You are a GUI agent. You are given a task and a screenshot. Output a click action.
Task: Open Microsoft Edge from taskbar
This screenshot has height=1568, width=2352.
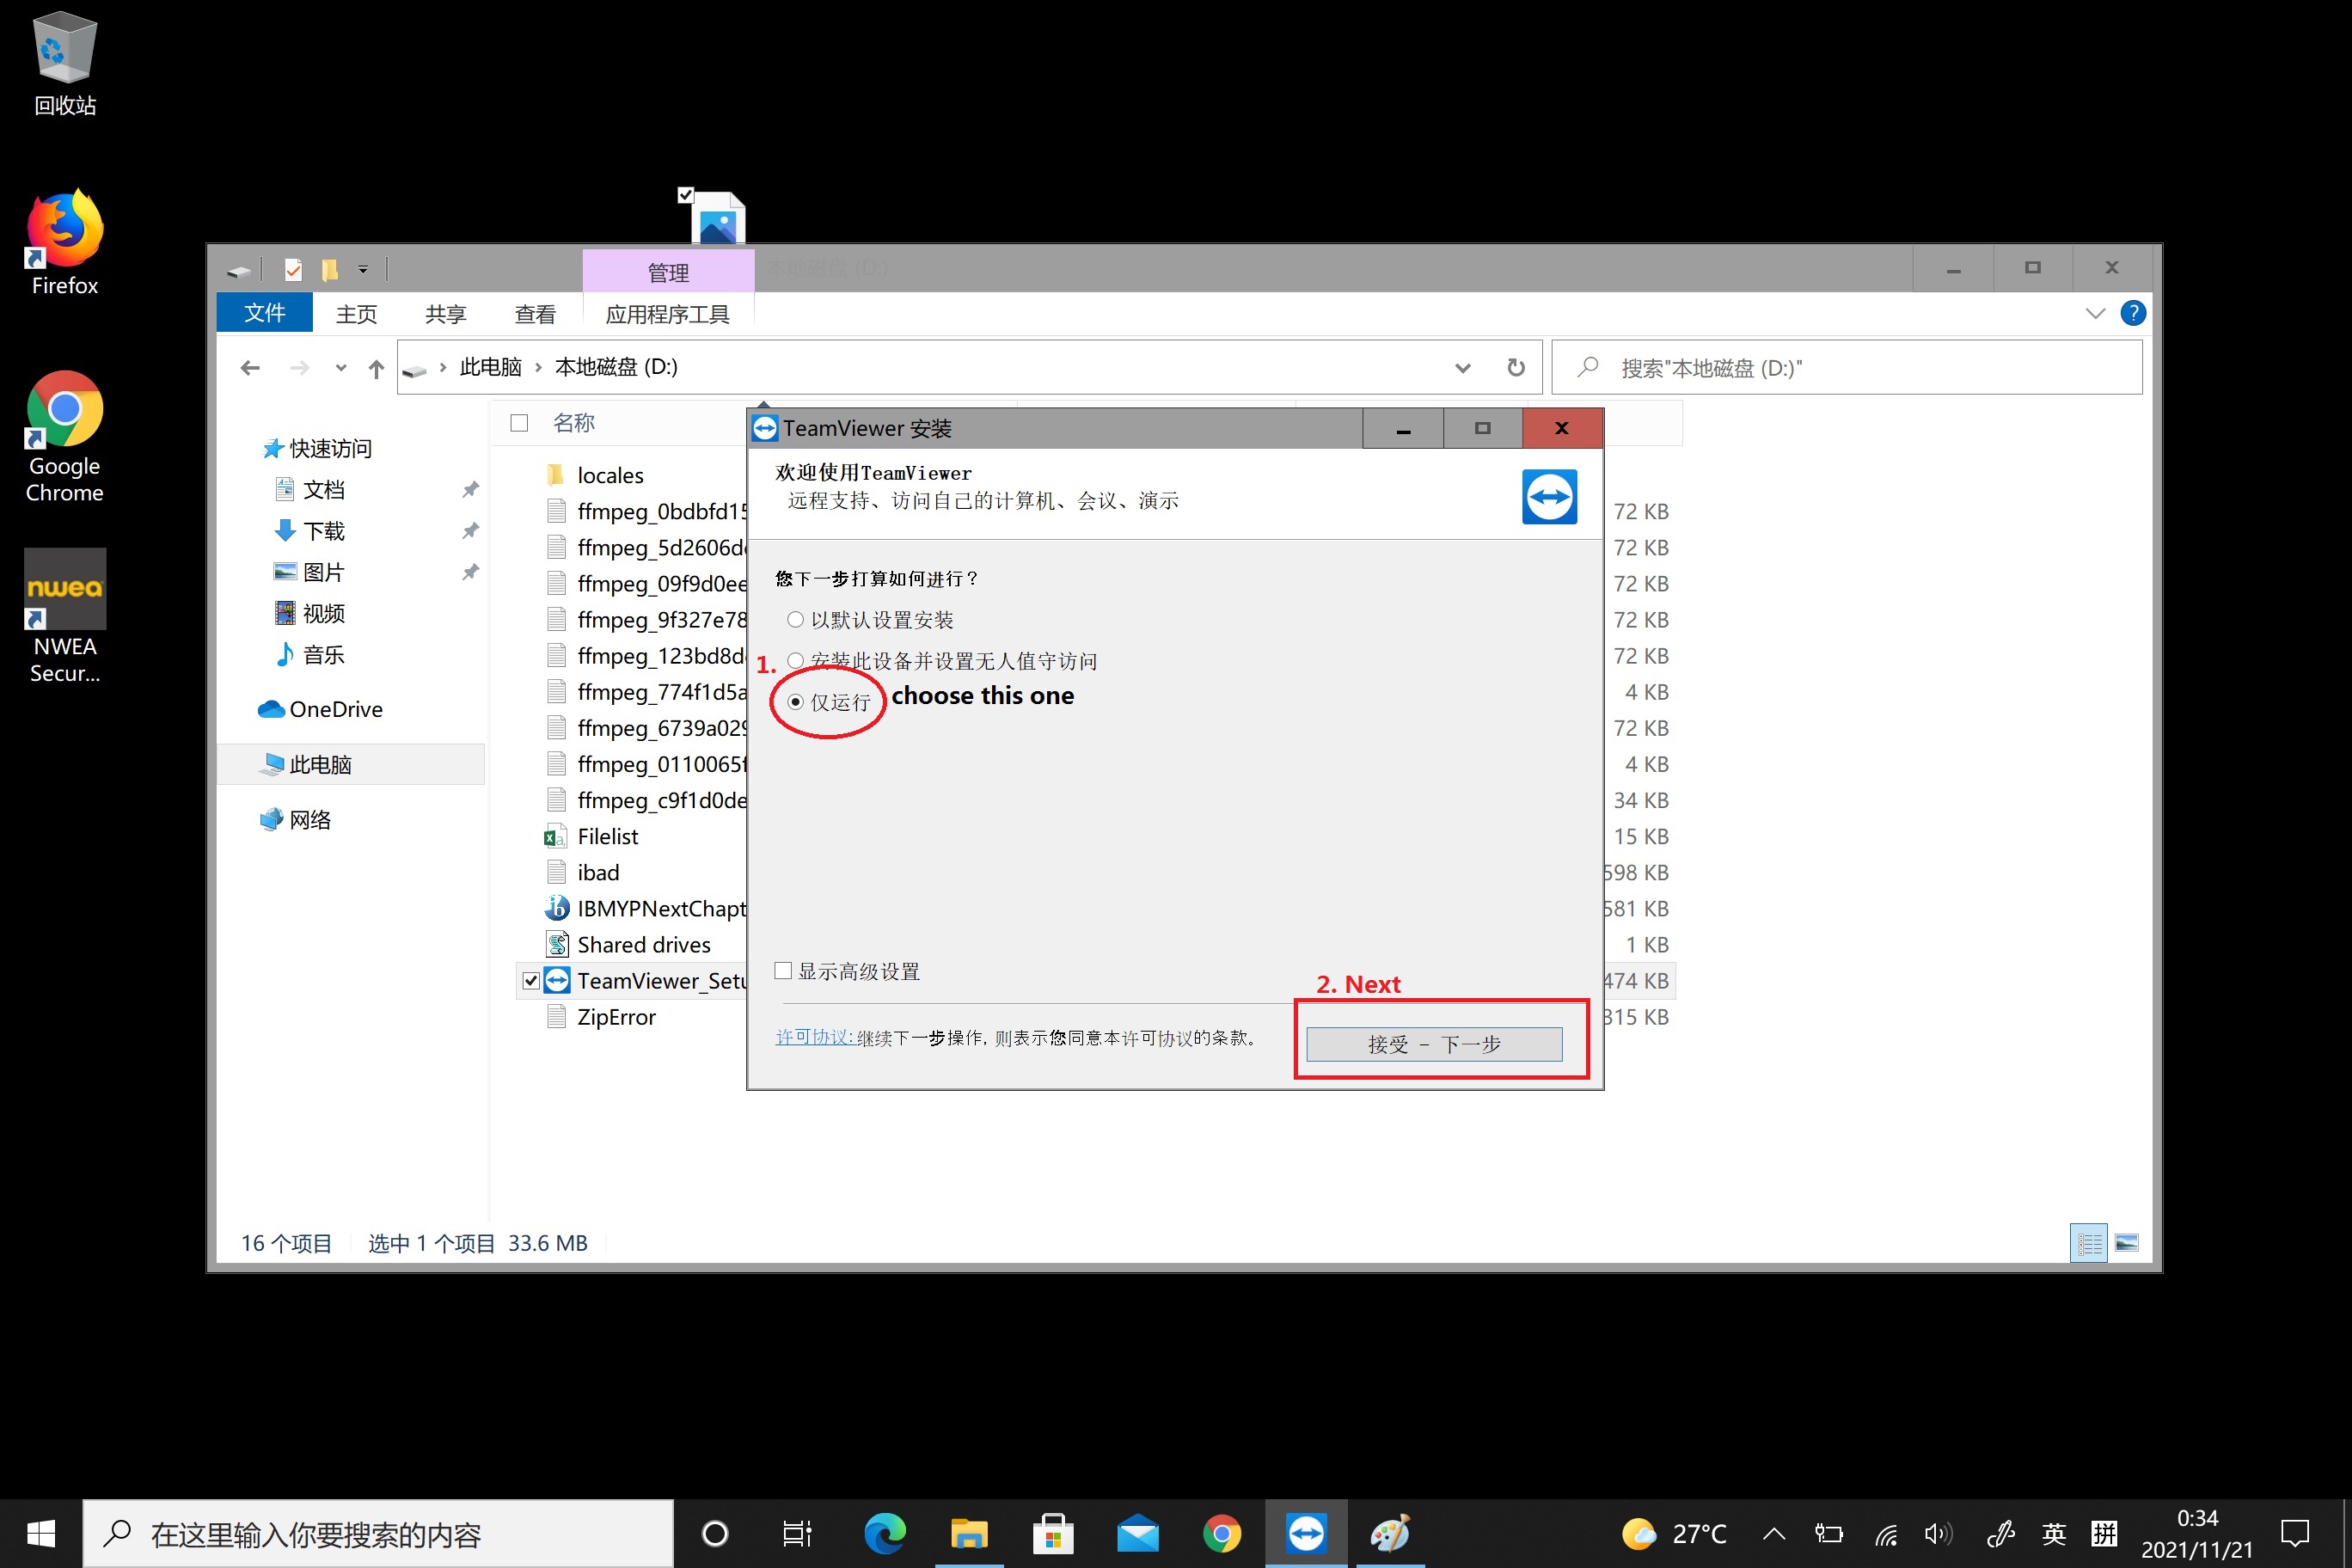tap(885, 1532)
